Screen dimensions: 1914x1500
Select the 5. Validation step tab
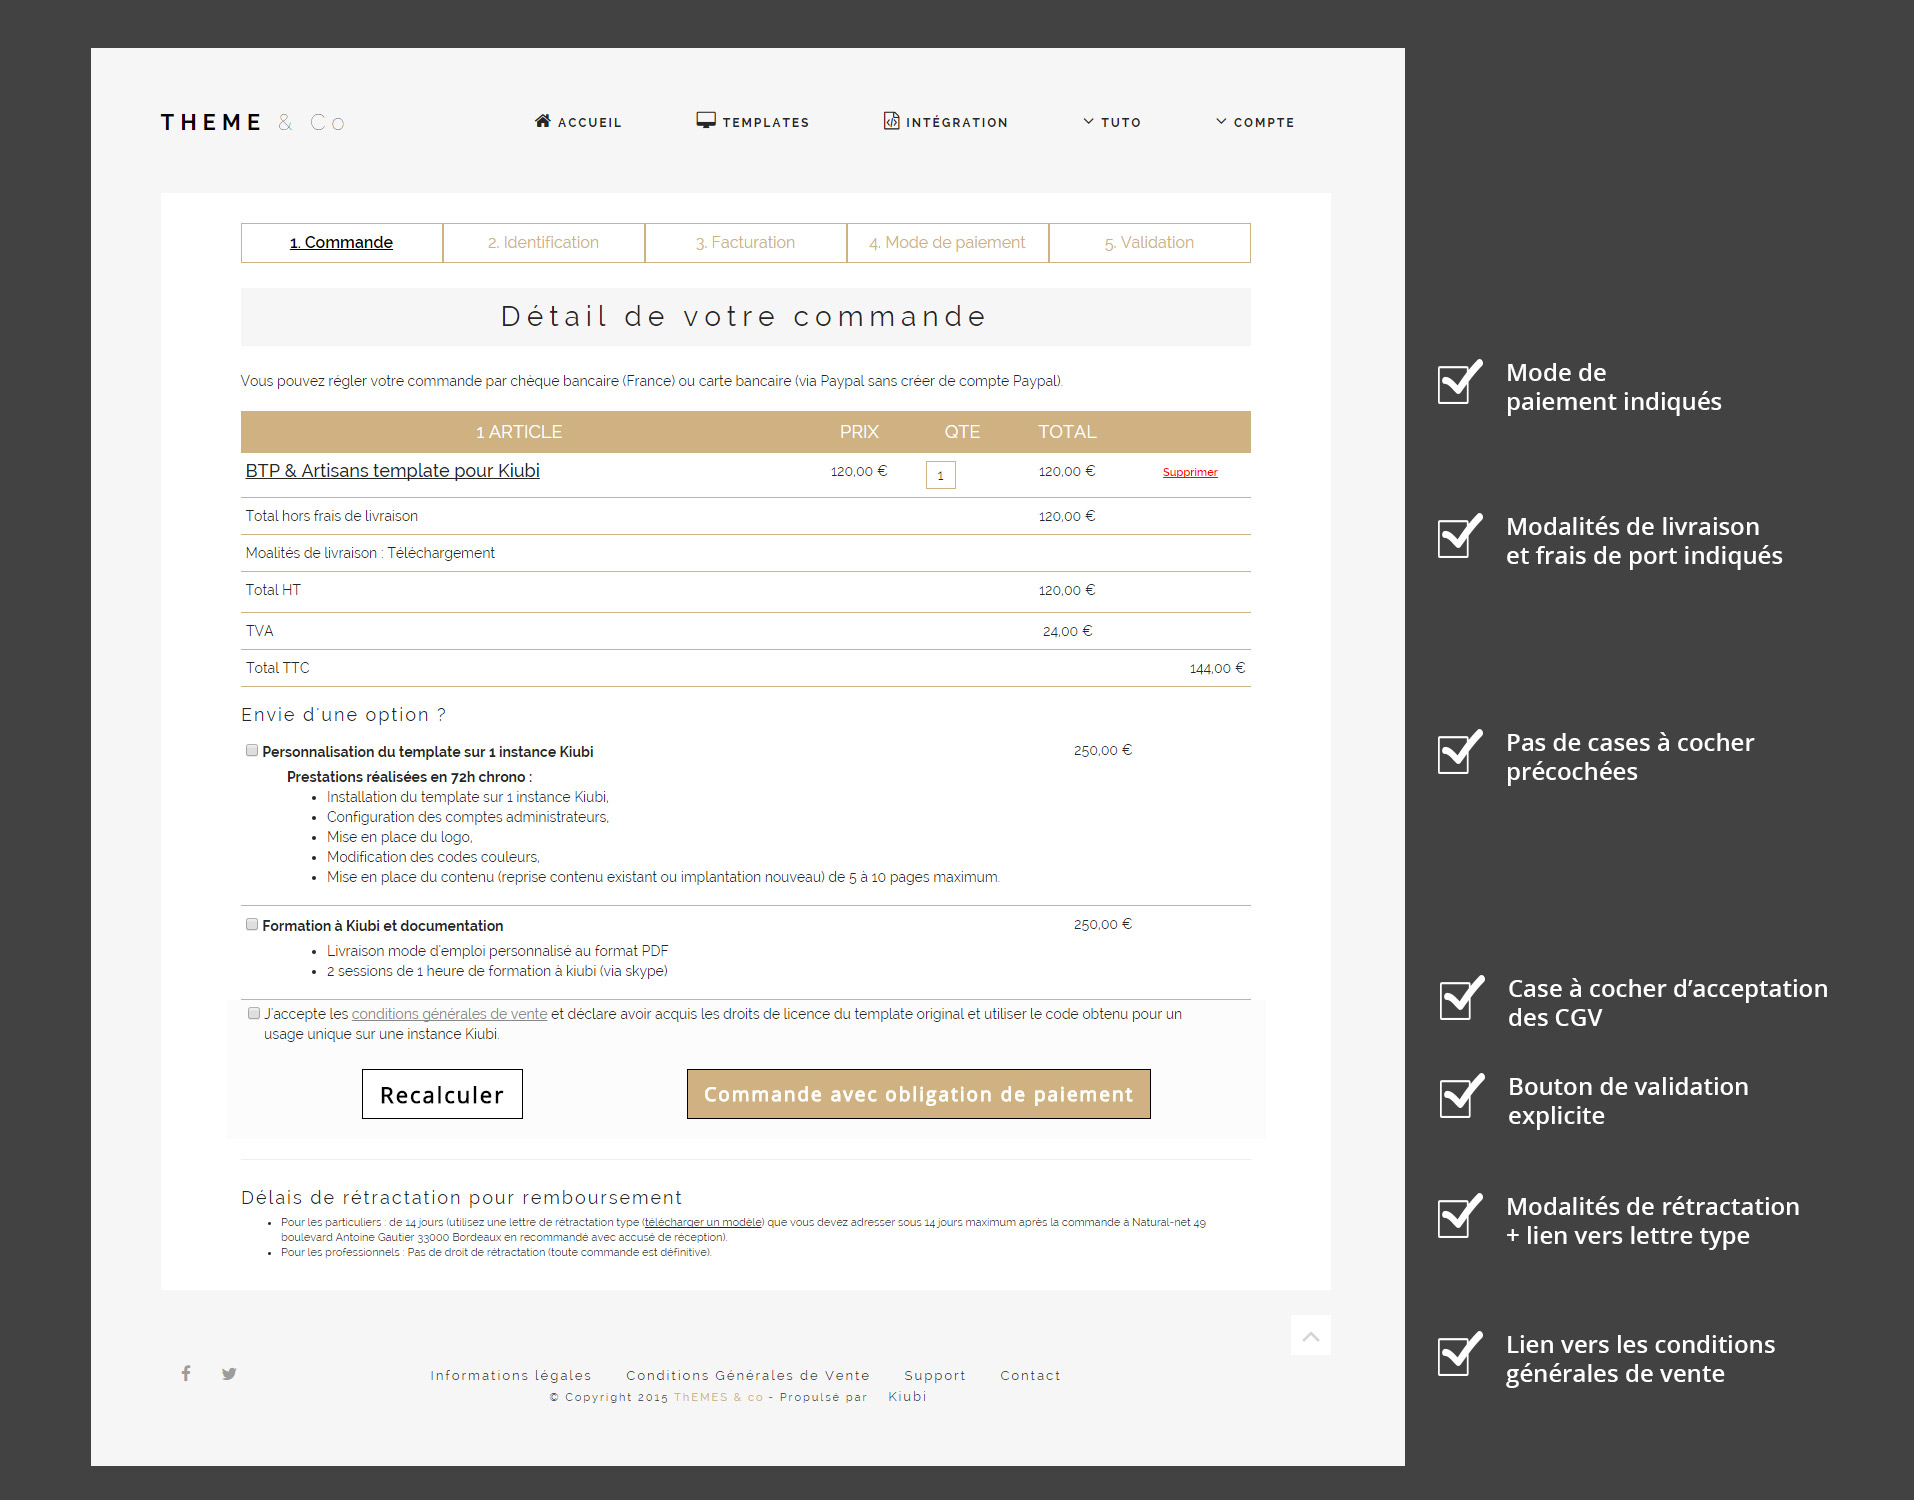pyautogui.click(x=1149, y=243)
